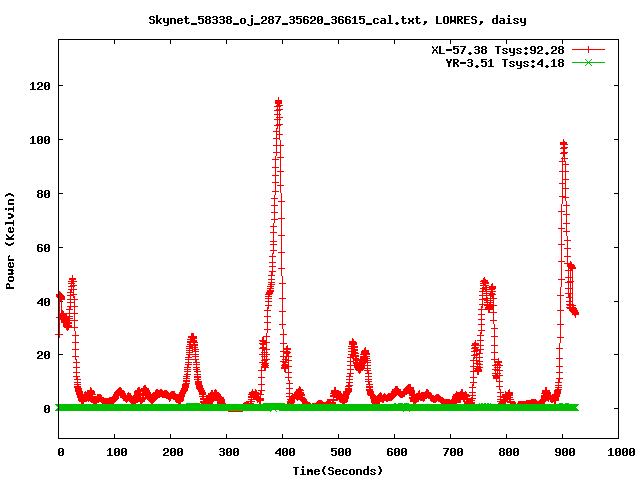This screenshot has width=640, height=480.
Task: Click the x-axis tick label 100
Action: tap(117, 452)
